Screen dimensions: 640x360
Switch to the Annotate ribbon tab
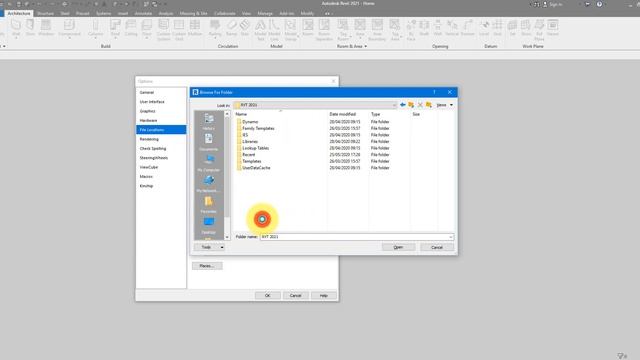[143, 13]
